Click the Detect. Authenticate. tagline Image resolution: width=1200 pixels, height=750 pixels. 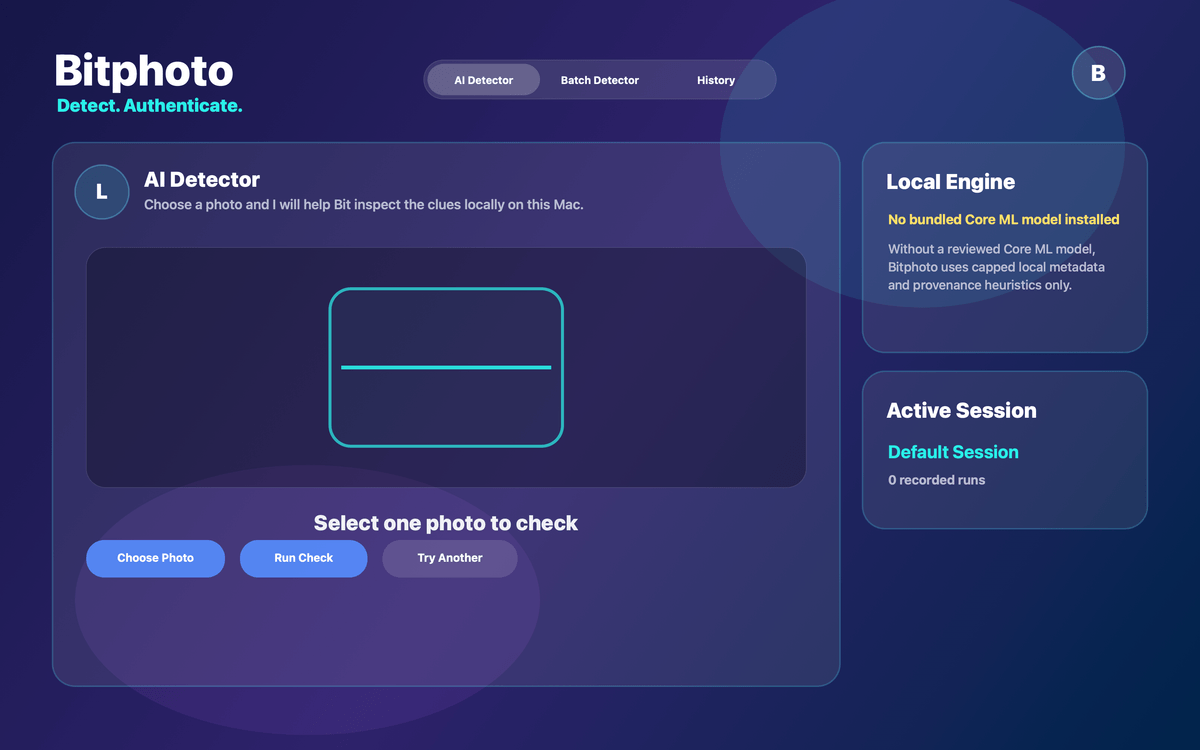(x=150, y=105)
